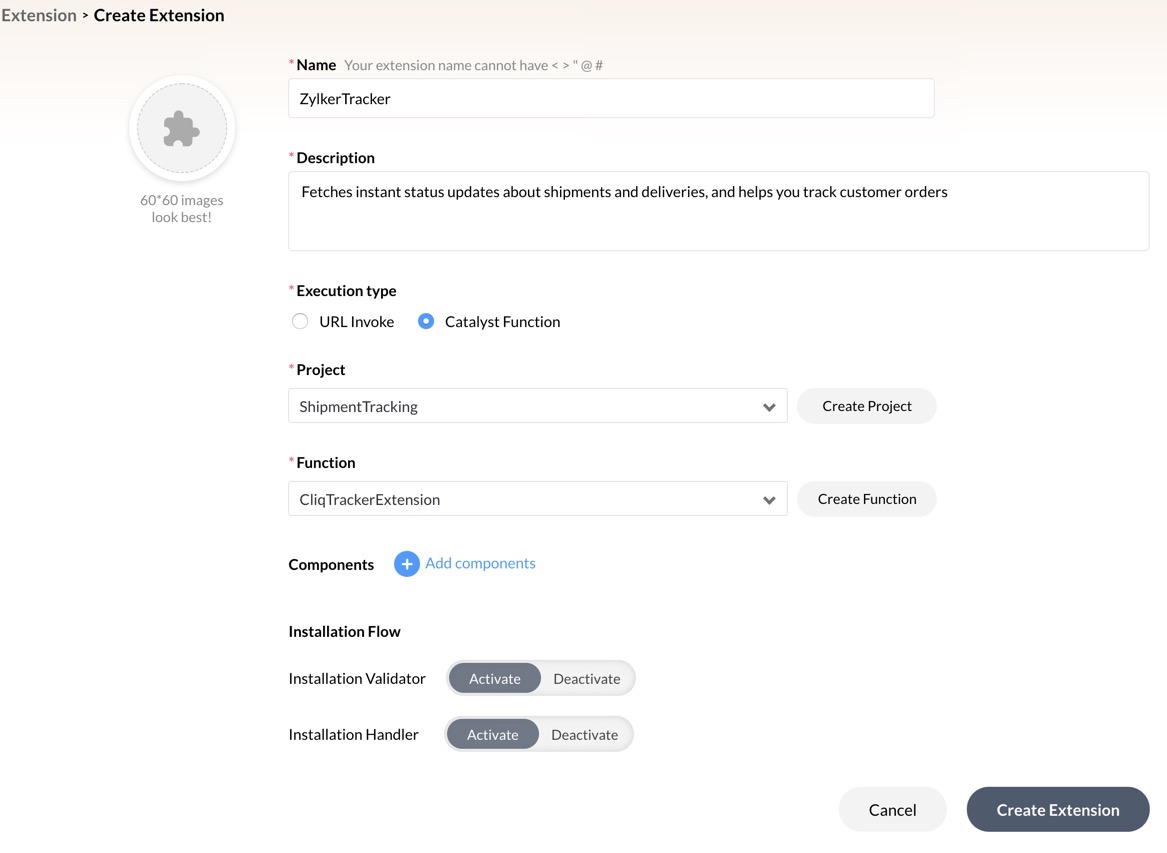Activate the Installation Validator toggle

click(x=494, y=678)
